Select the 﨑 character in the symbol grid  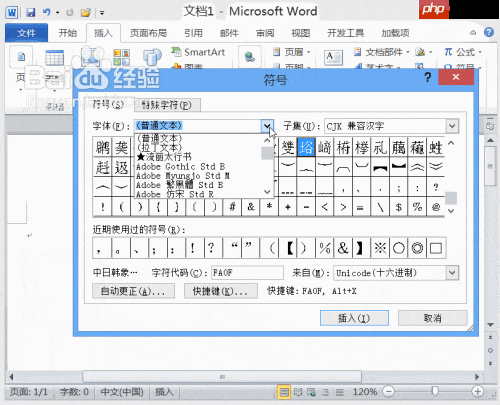(325, 147)
